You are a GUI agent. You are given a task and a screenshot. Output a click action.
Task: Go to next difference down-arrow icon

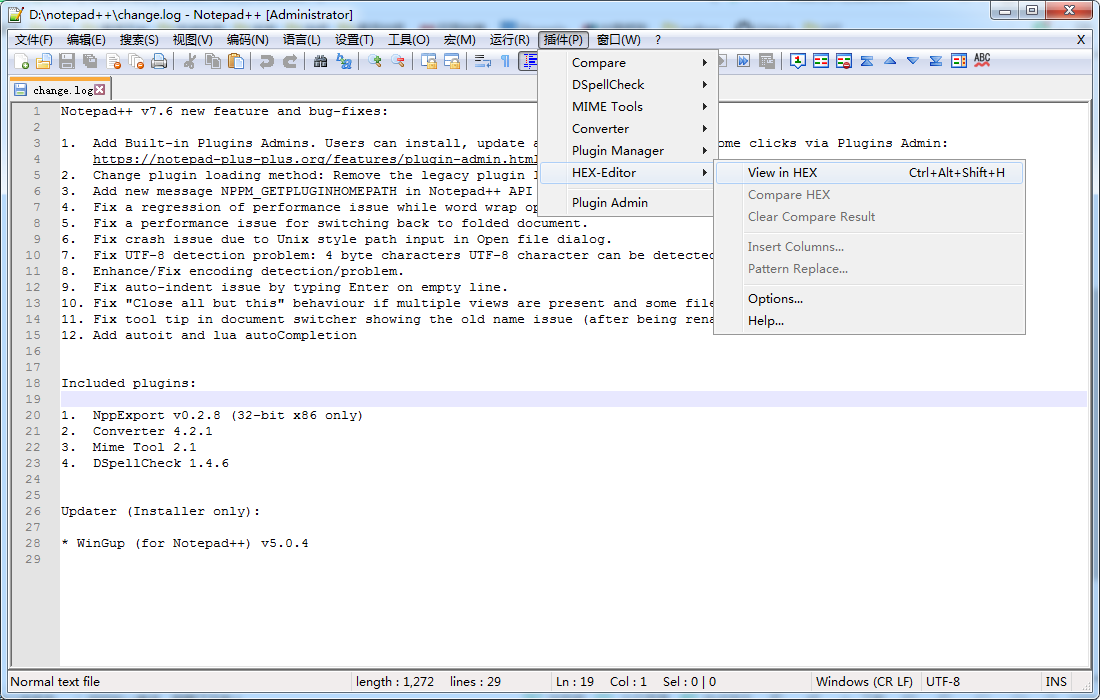pyautogui.click(x=913, y=62)
